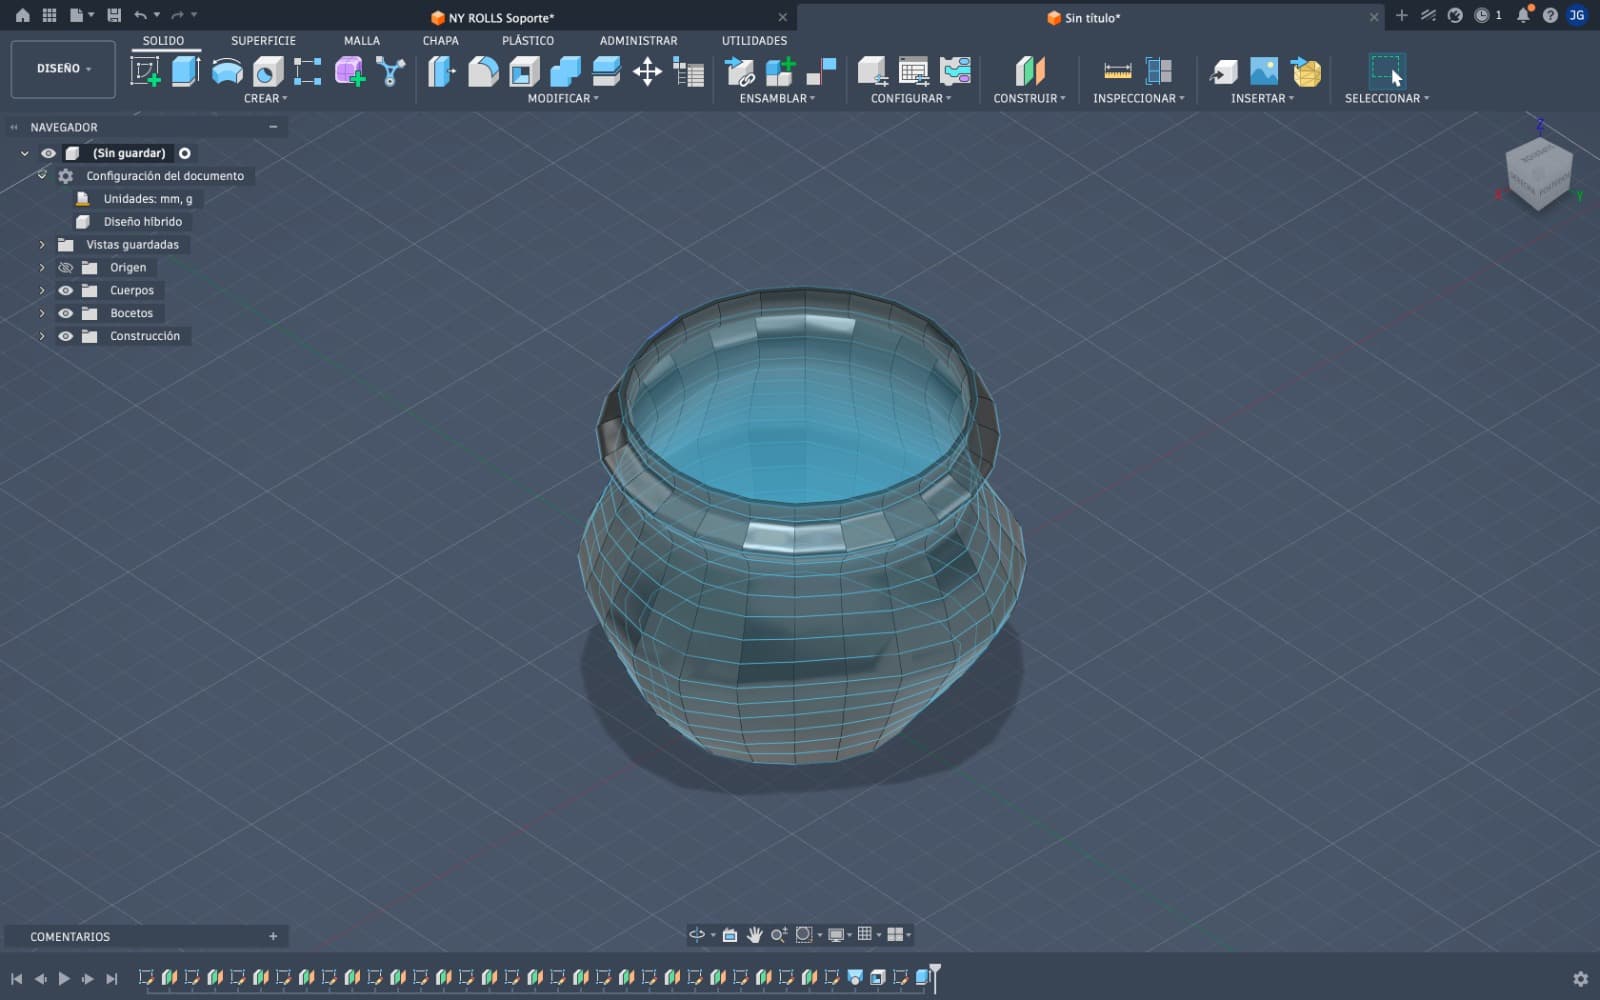Toggle visibility of the (Sin guardar) root component
The image size is (1600, 1000).
tap(48, 153)
